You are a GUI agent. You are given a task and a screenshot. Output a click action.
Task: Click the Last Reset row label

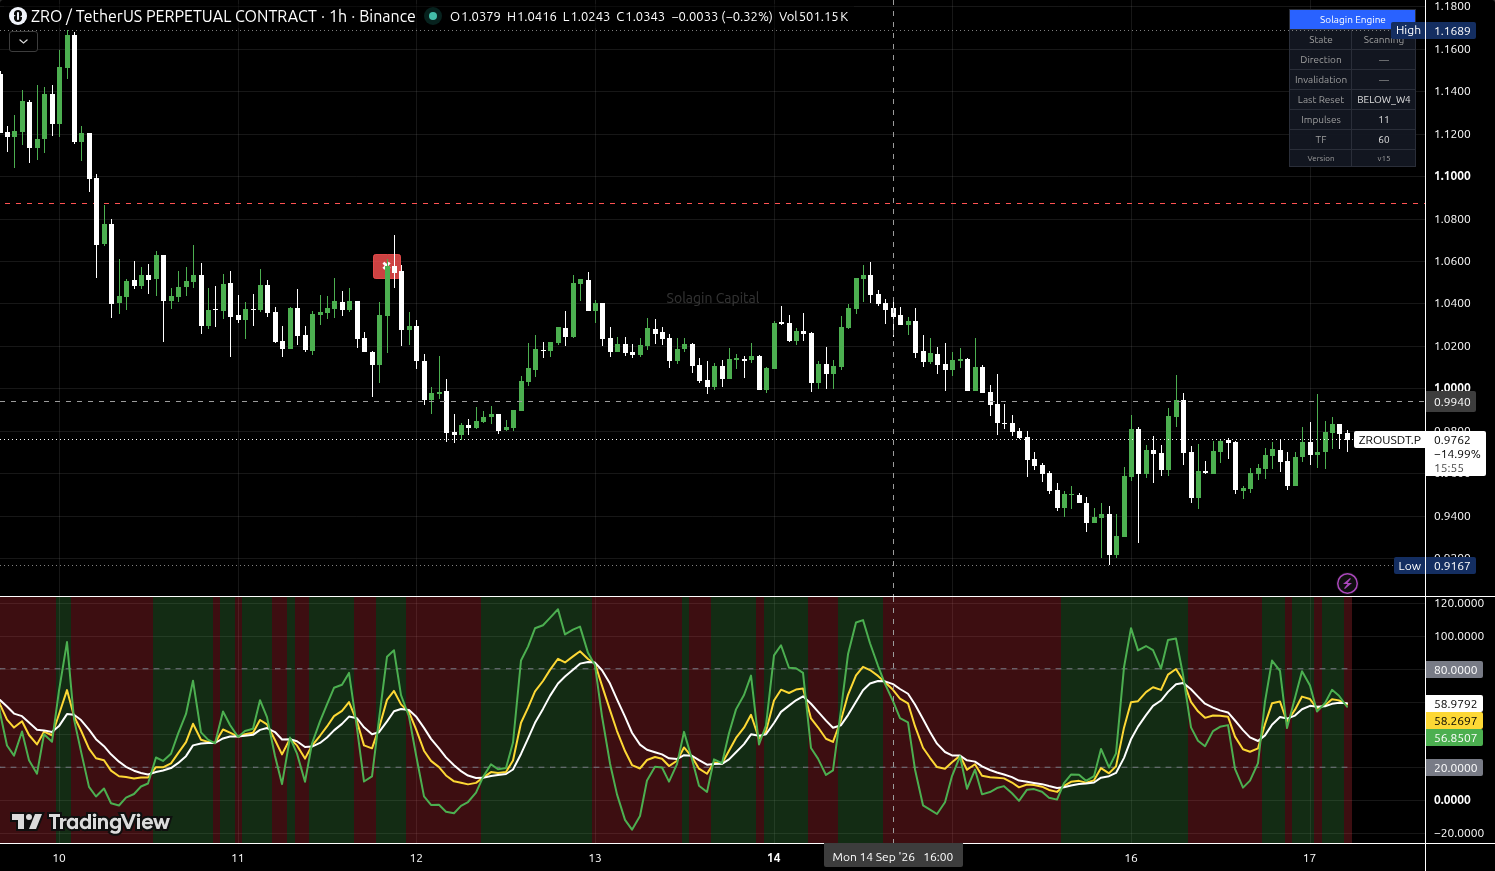1320,100
